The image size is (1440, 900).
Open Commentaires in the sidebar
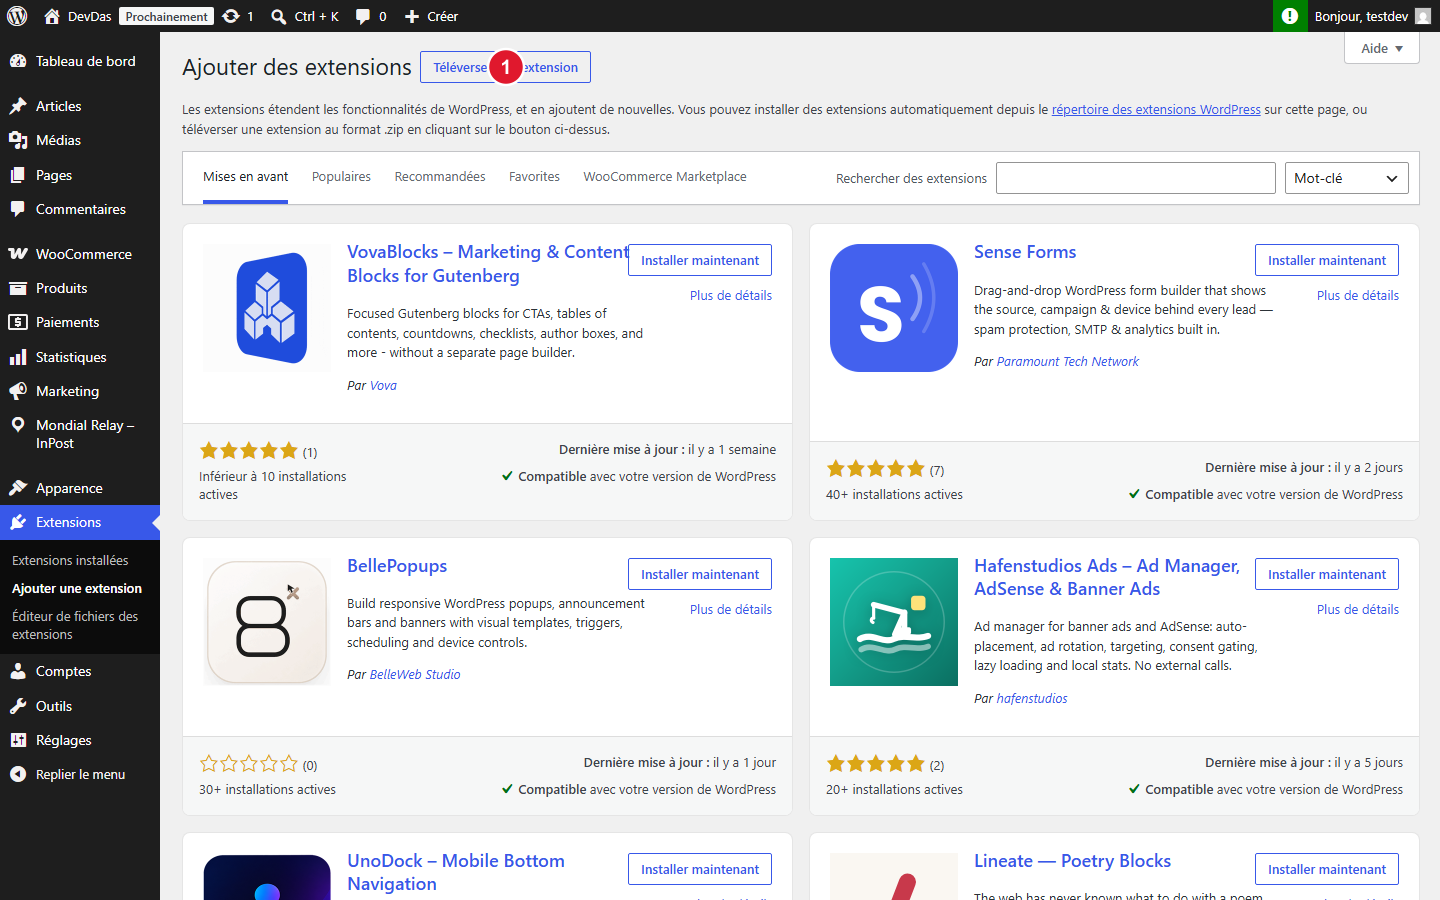click(80, 209)
